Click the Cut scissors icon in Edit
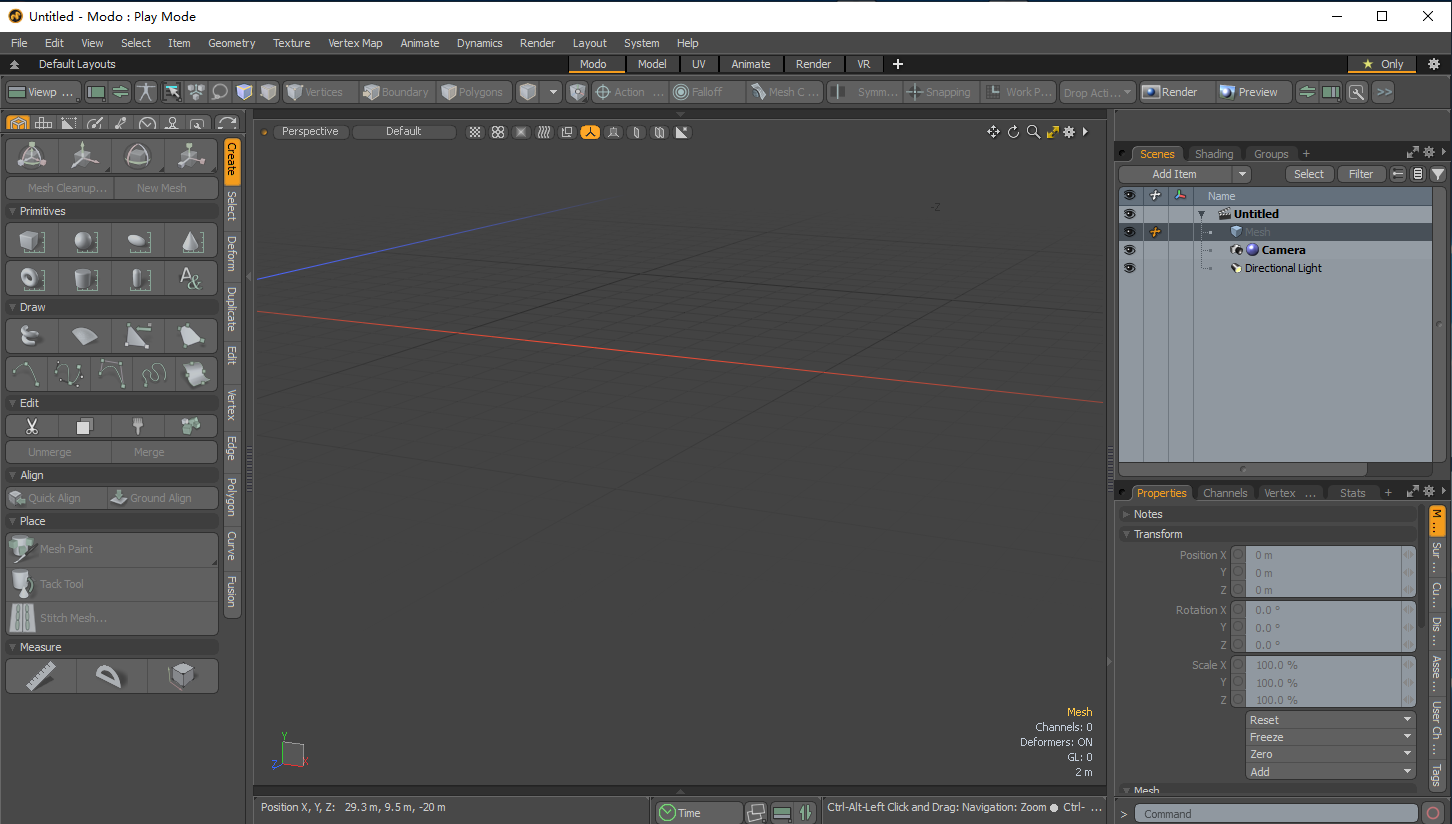1452x824 pixels. (32, 426)
